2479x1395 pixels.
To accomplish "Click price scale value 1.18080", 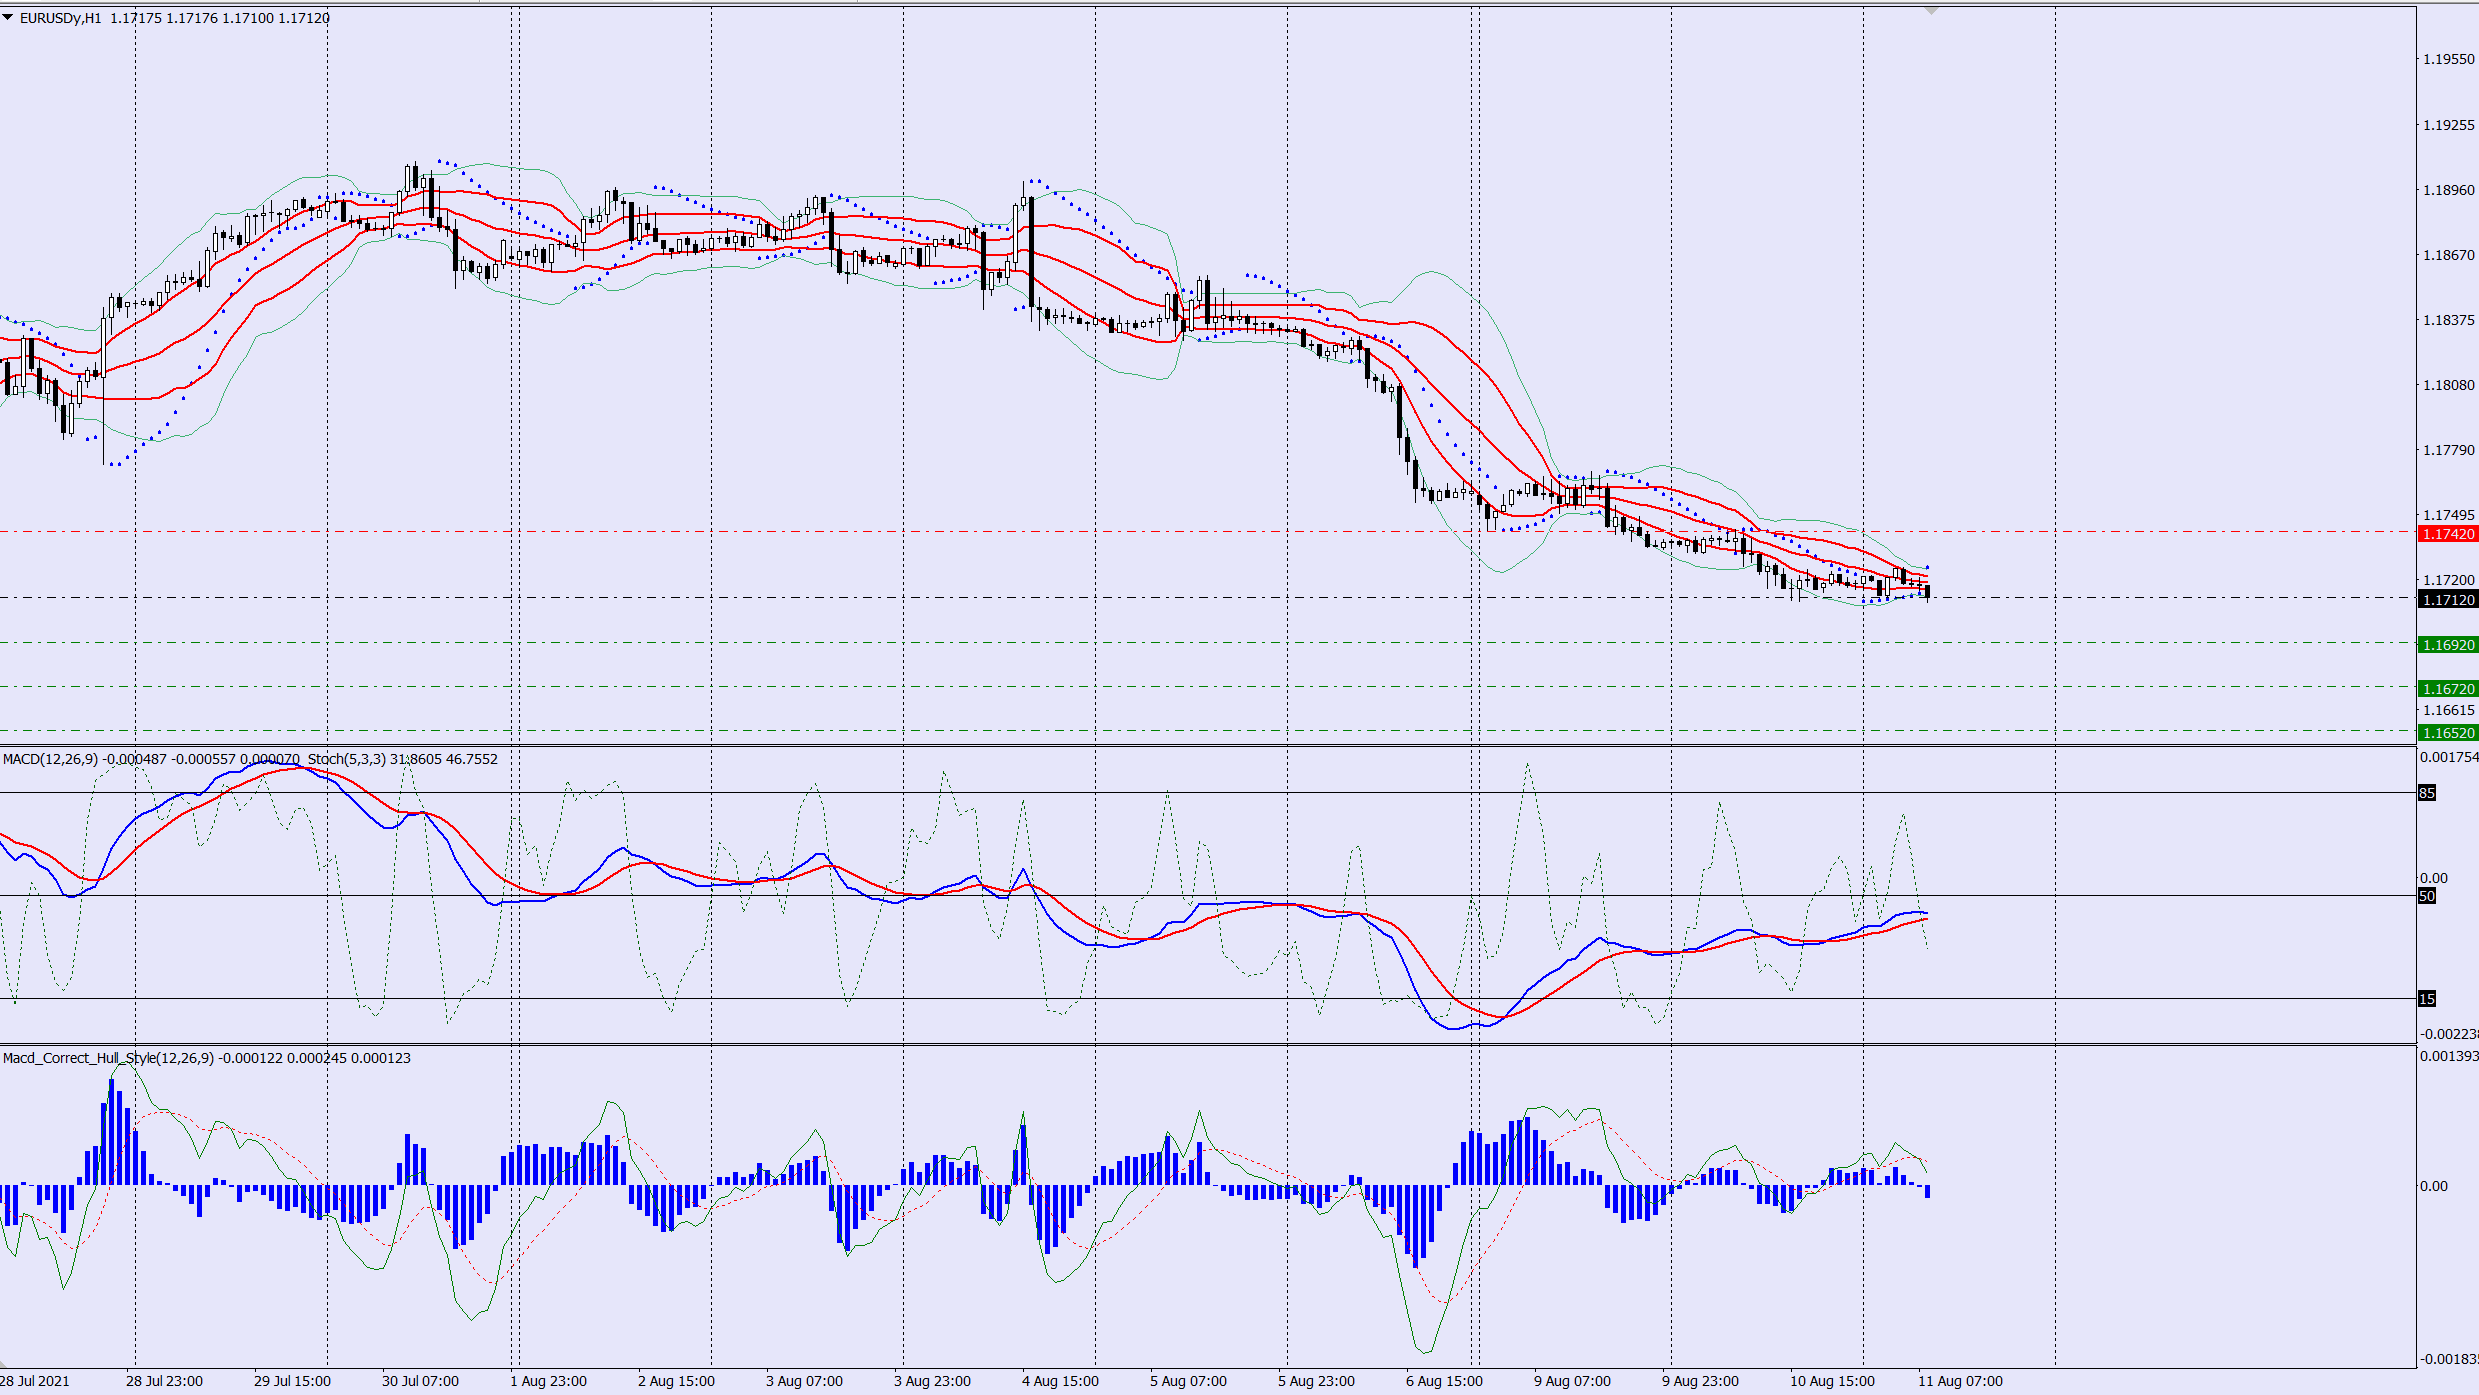I will tap(2448, 385).
